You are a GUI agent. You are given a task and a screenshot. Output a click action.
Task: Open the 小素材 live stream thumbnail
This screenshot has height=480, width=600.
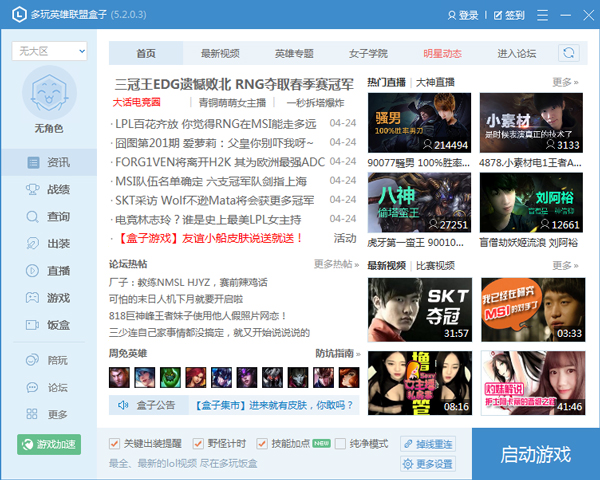coord(532,123)
